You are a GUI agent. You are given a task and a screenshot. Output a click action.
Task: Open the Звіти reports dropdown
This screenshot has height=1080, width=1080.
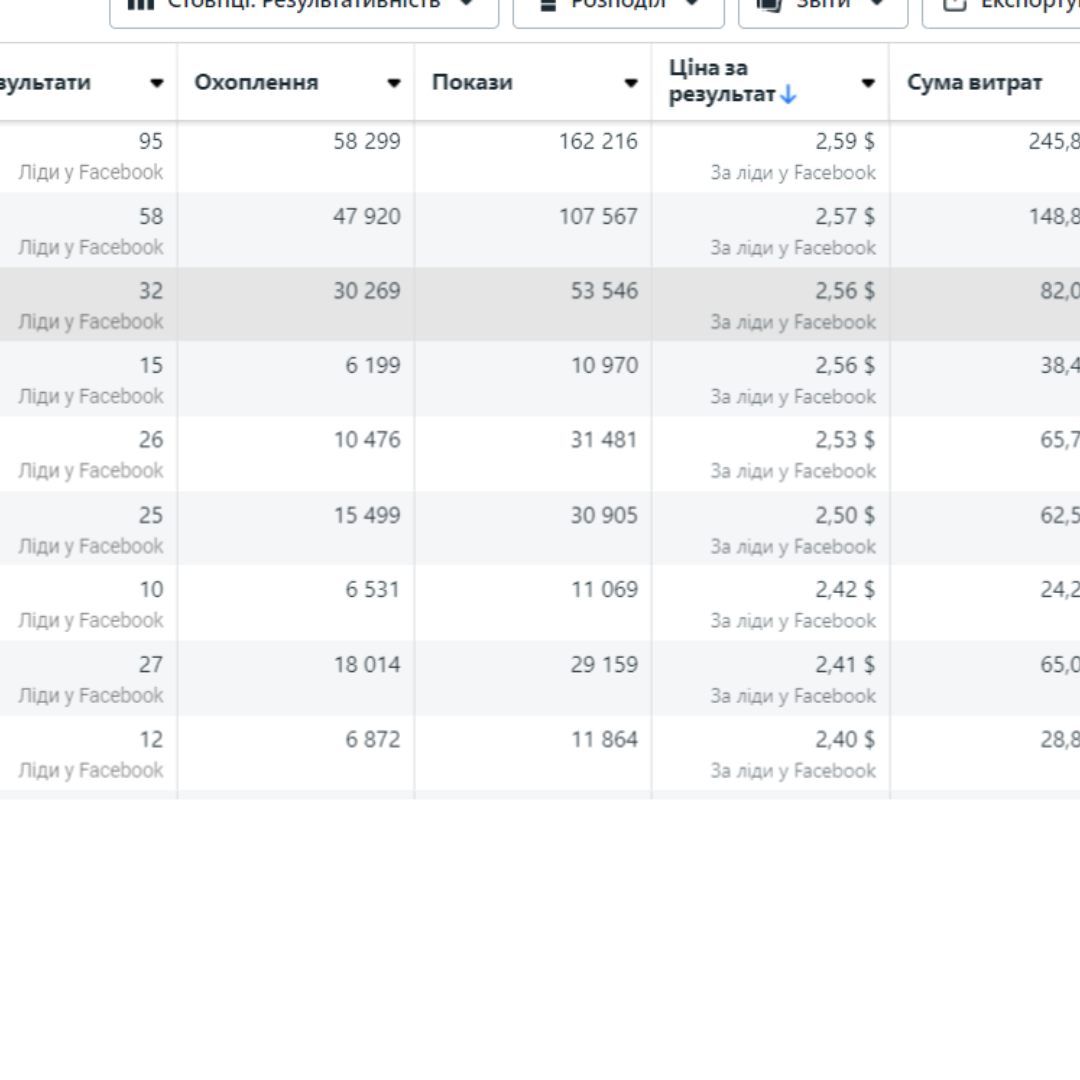click(822, 7)
